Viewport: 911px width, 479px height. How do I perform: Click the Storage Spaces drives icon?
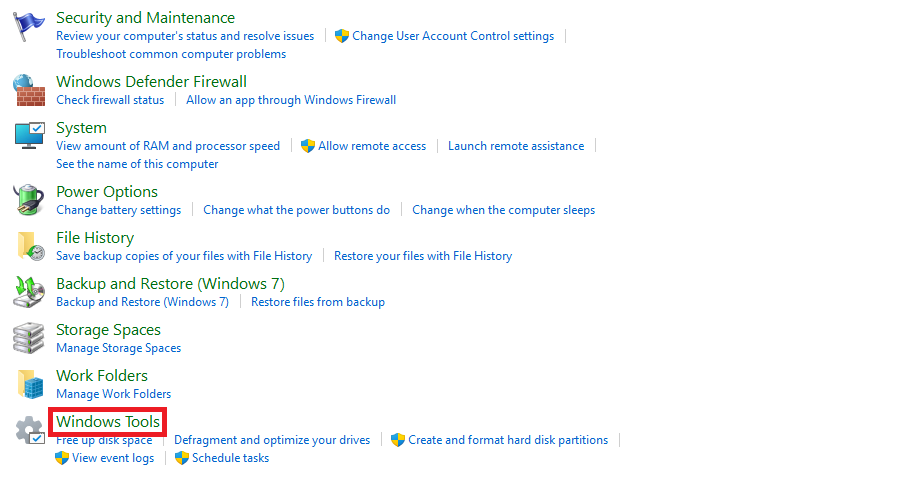coord(29,338)
